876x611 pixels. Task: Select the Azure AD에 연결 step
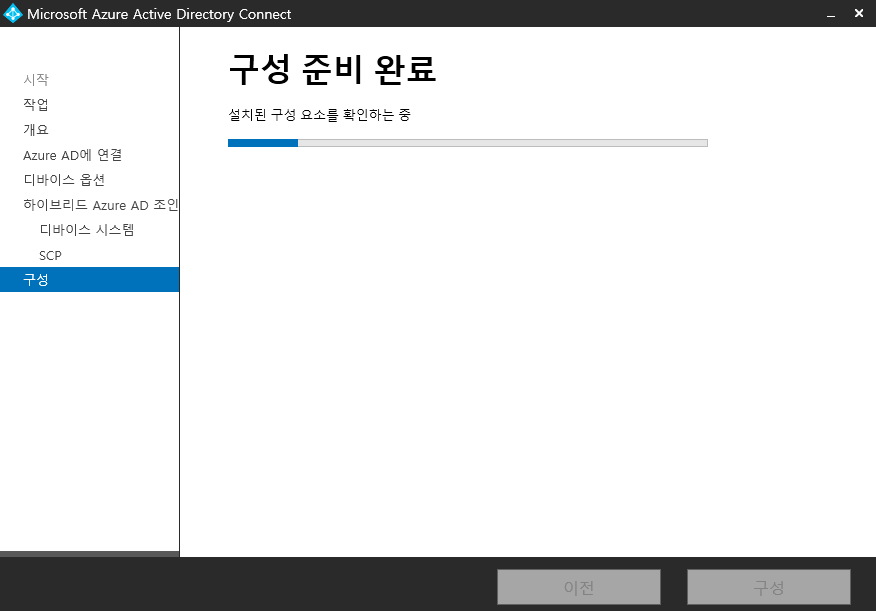pos(73,155)
